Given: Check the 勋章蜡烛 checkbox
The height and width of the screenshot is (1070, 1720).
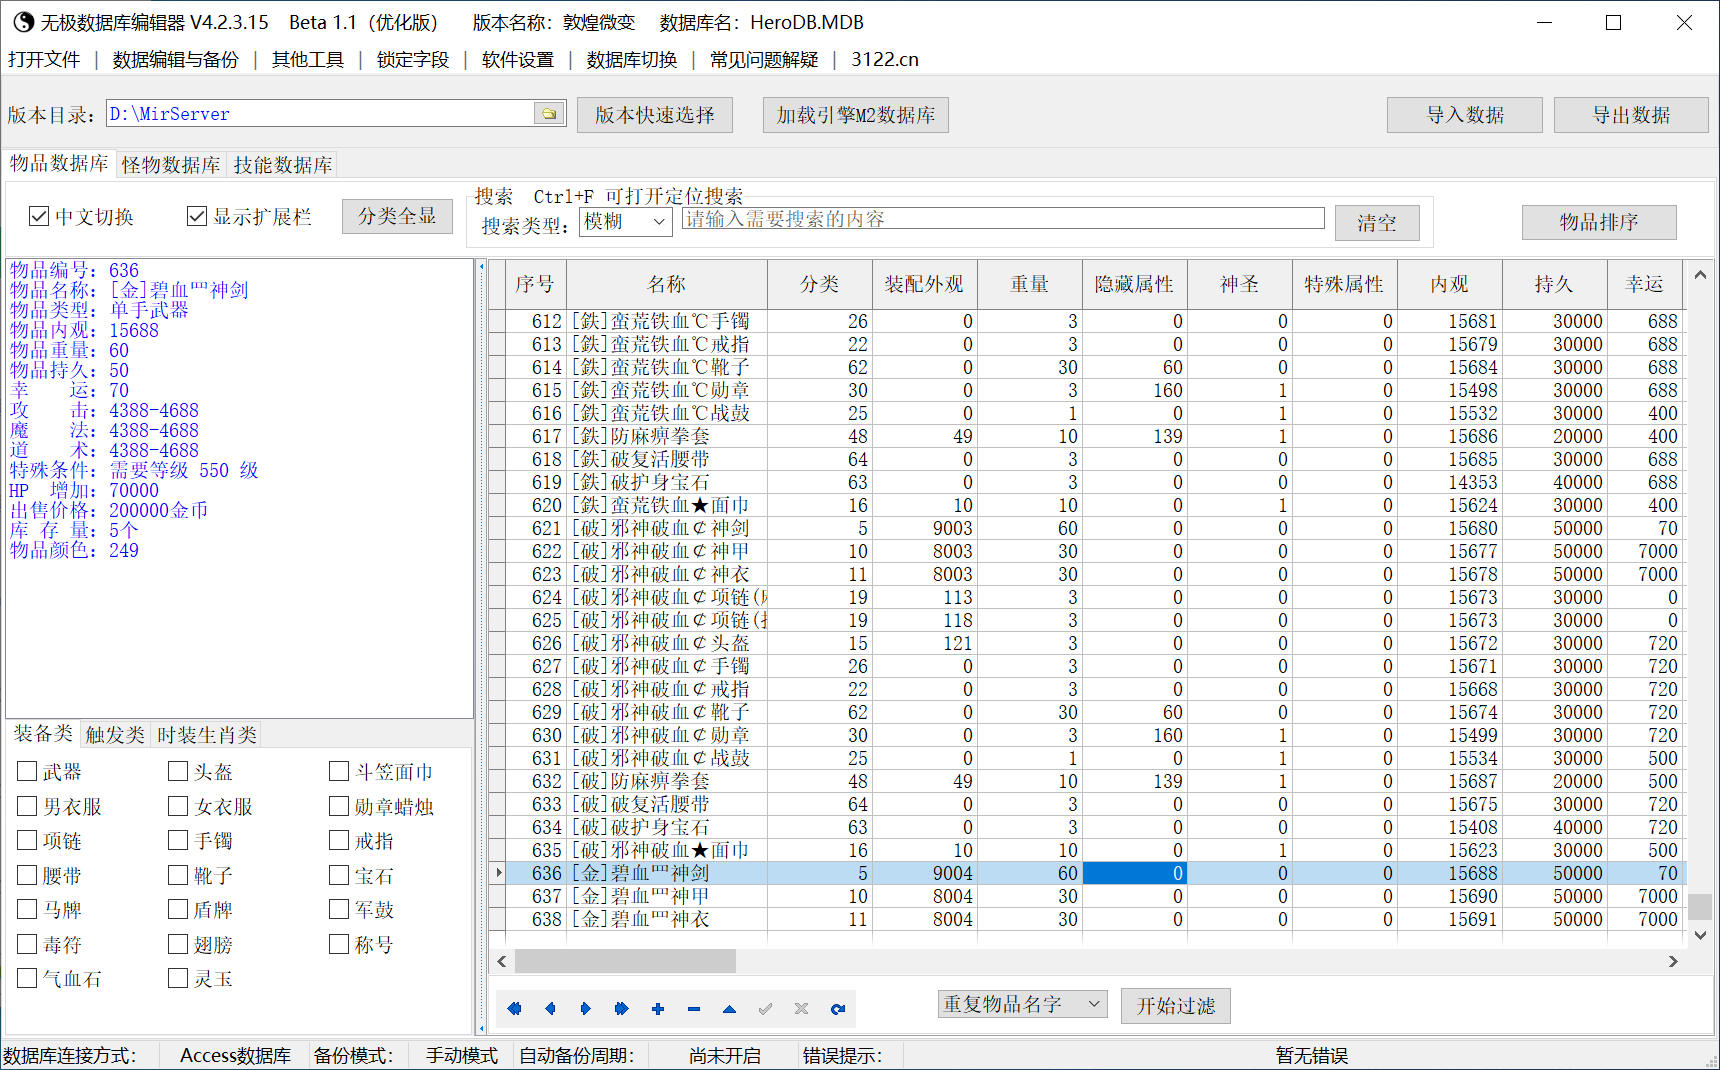Looking at the screenshot, I should 339,806.
